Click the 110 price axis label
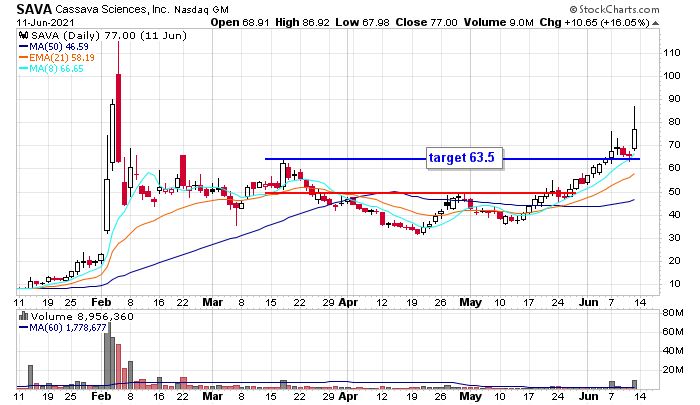This screenshot has width=700, height=405. [x=671, y=53]
